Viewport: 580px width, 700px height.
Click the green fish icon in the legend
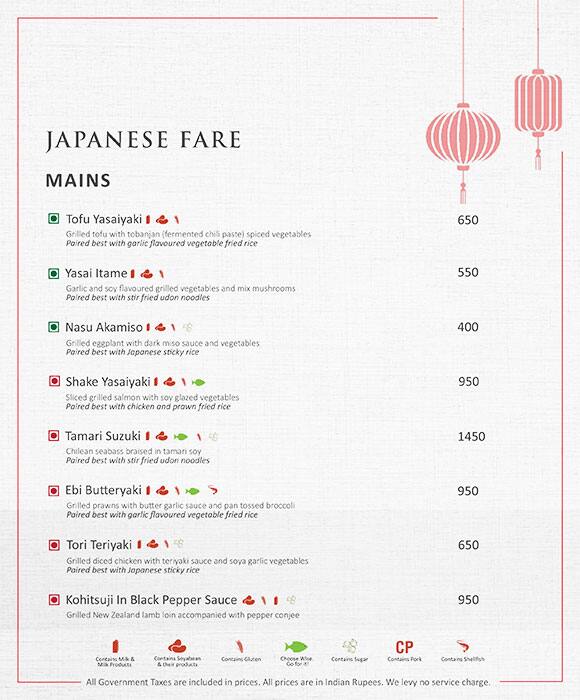click(x=296, y=646)
